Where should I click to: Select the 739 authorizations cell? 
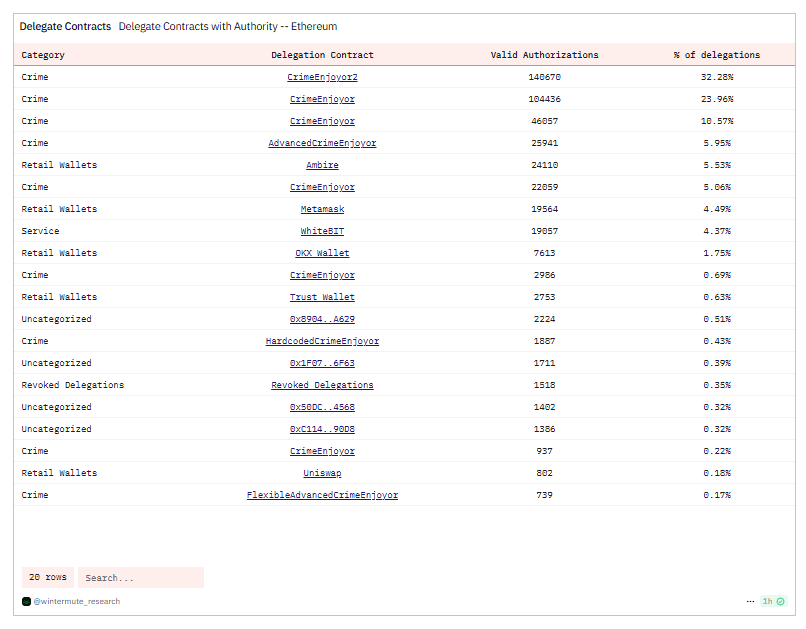coord(544,495)
